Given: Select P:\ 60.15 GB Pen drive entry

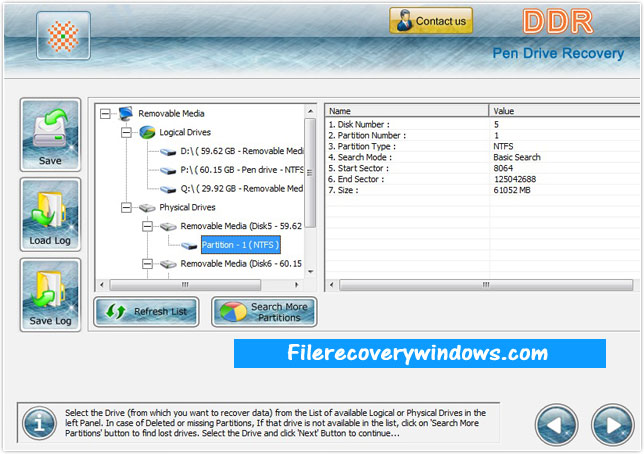Looking at the screenshot, I should point(242,170).
